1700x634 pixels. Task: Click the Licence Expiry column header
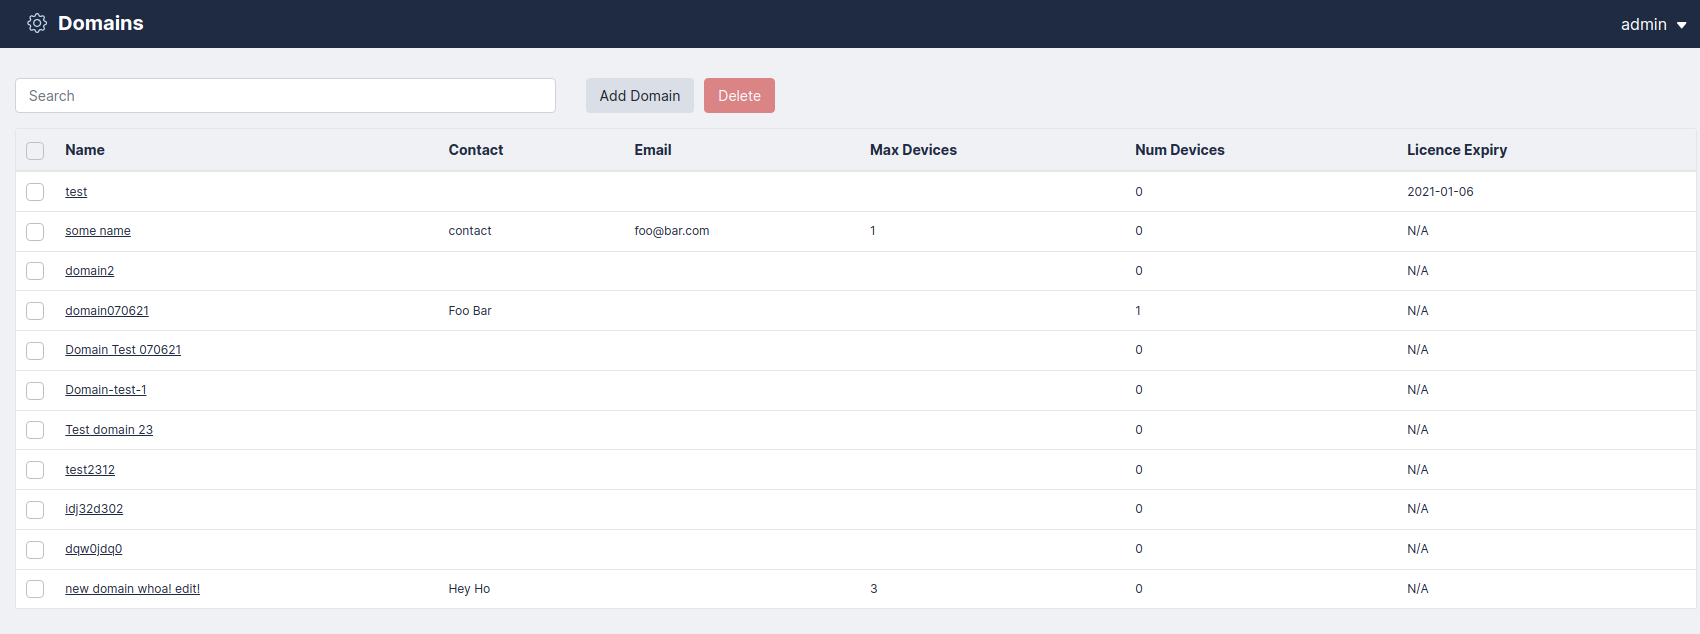tap(1456, 150)
